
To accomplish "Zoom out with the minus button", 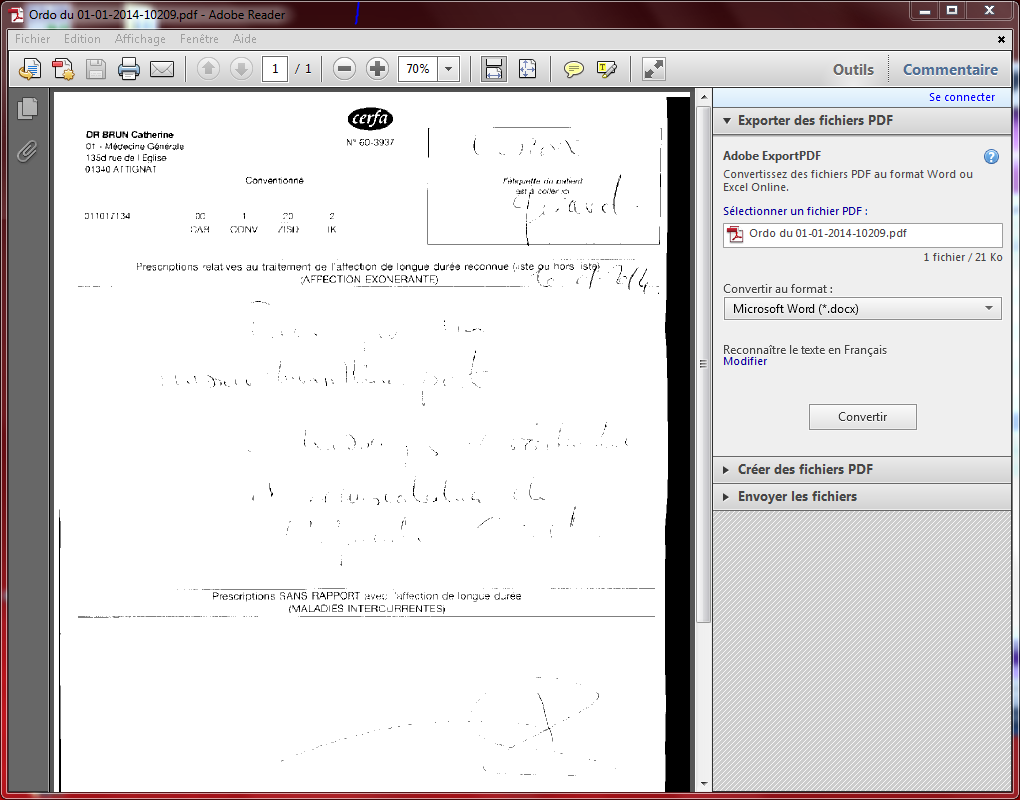I will (x=345, y=69).
